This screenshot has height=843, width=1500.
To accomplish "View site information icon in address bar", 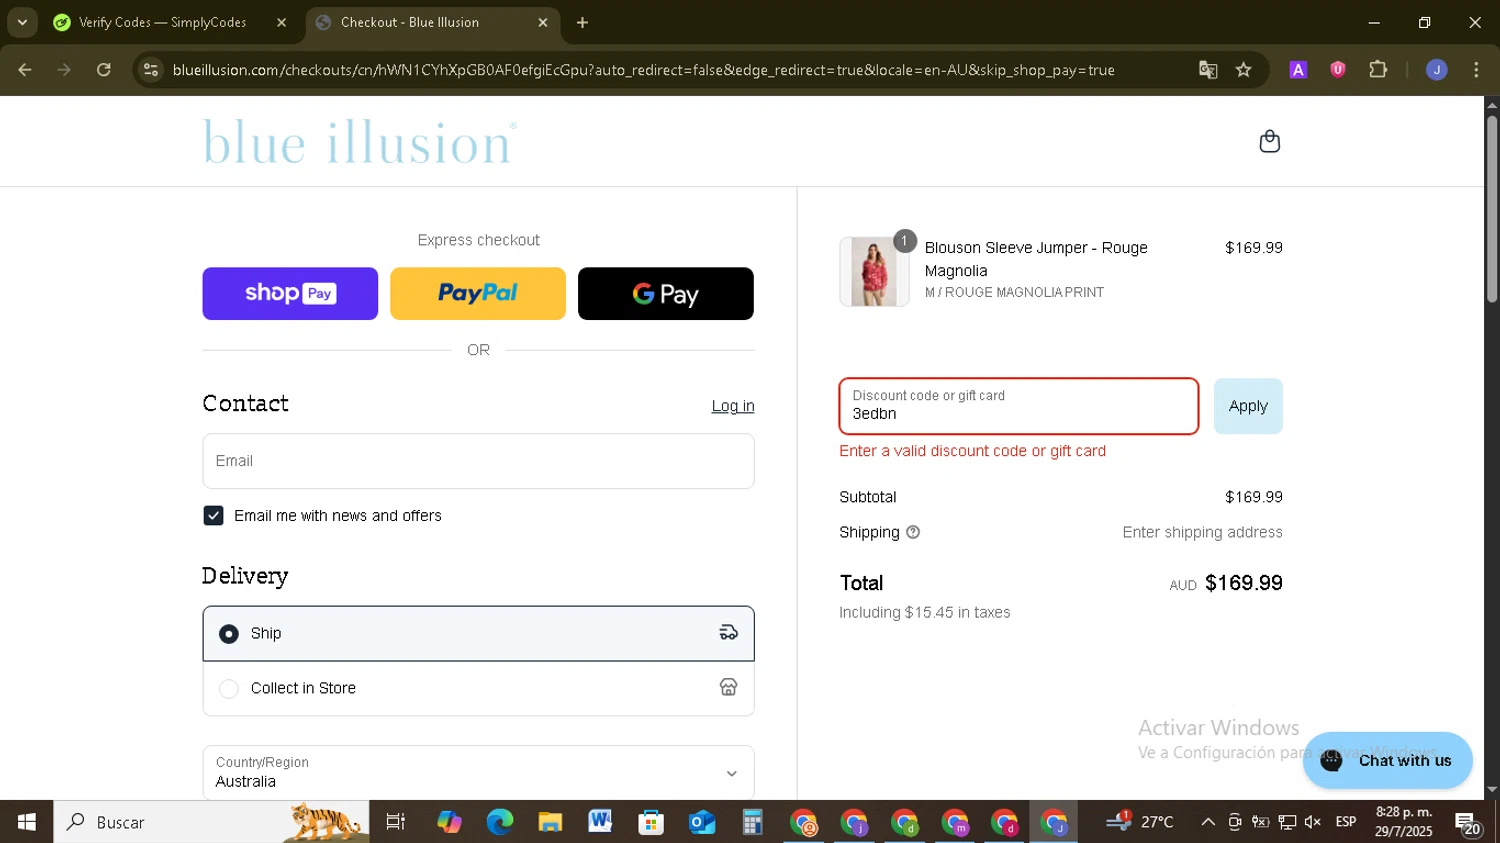I will coord(151,70).
